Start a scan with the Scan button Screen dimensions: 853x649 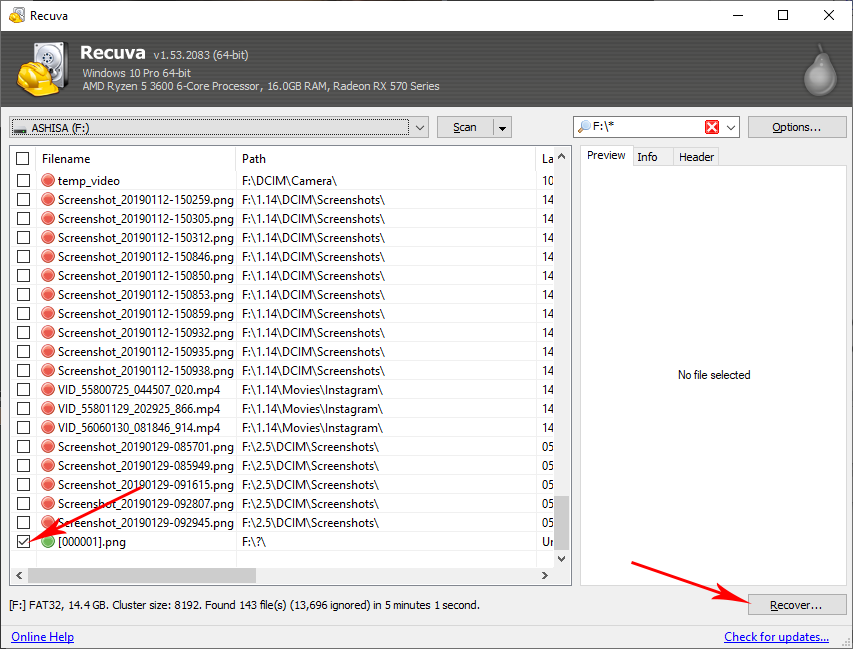(x=465, y=127)
